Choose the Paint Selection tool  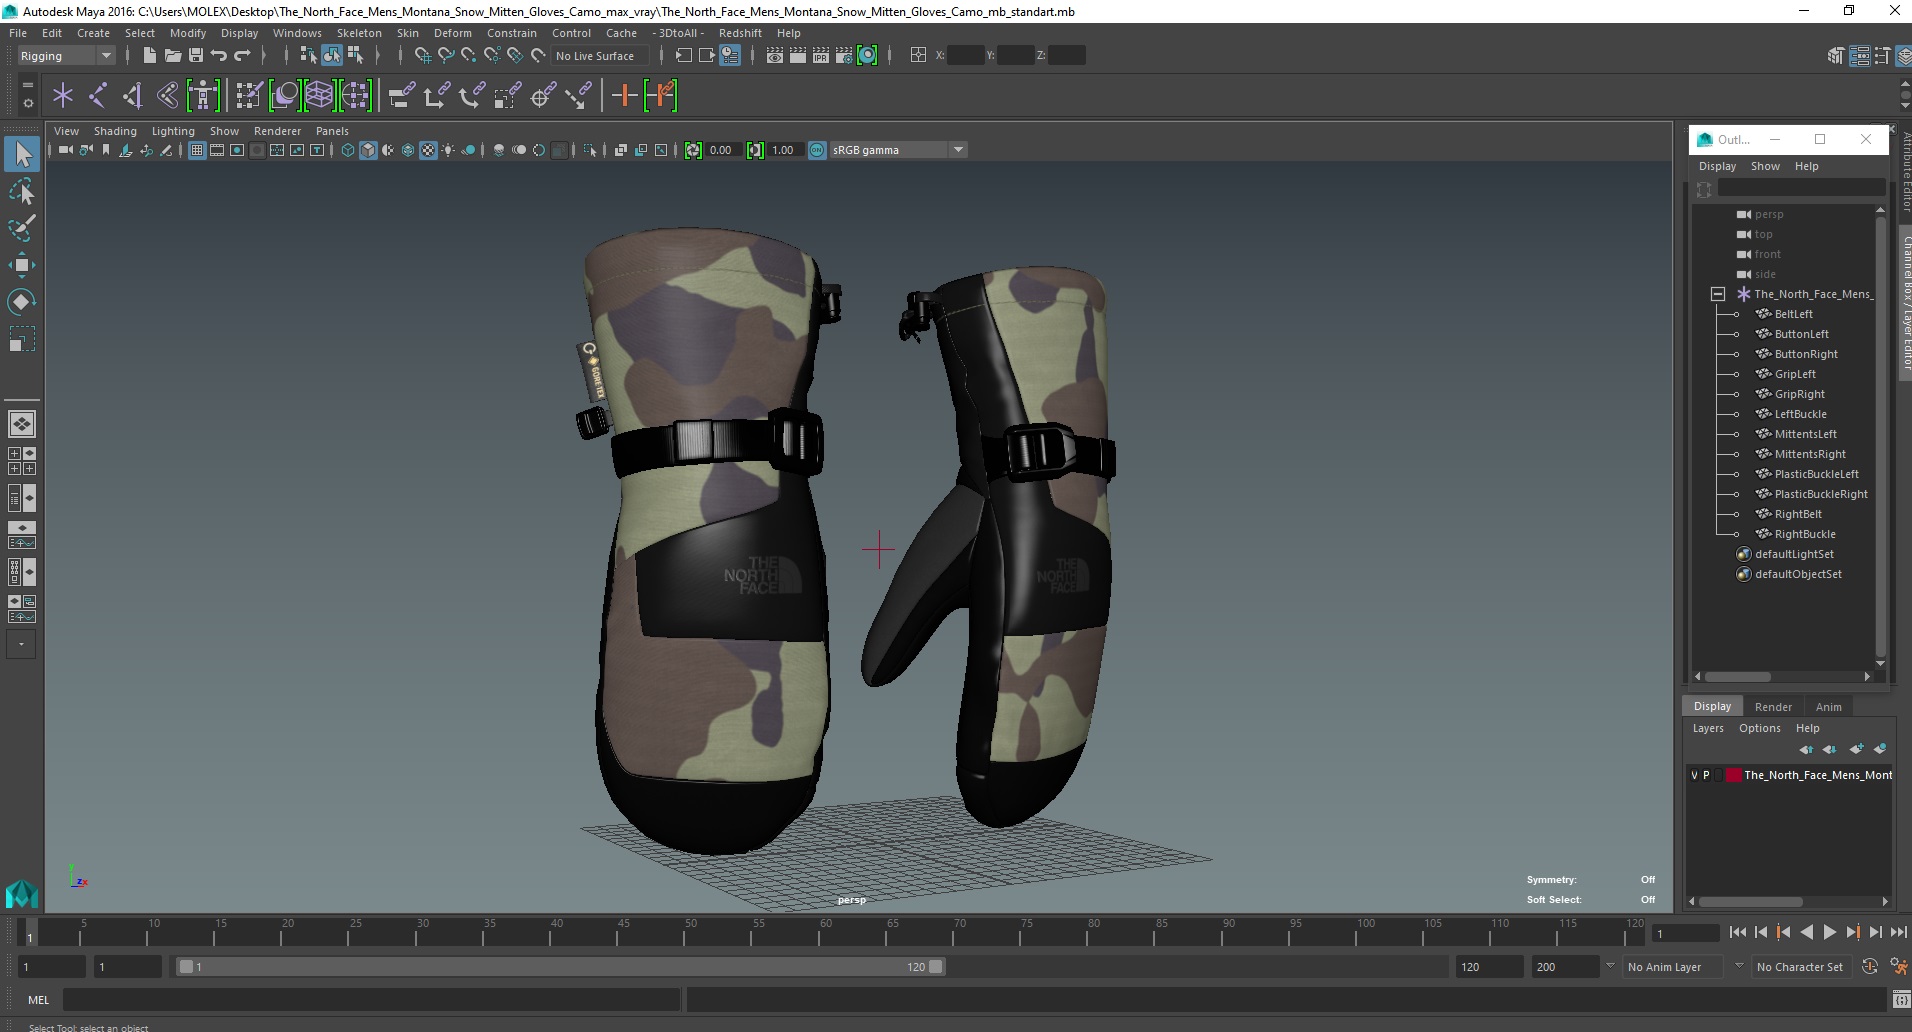[22, 228]
